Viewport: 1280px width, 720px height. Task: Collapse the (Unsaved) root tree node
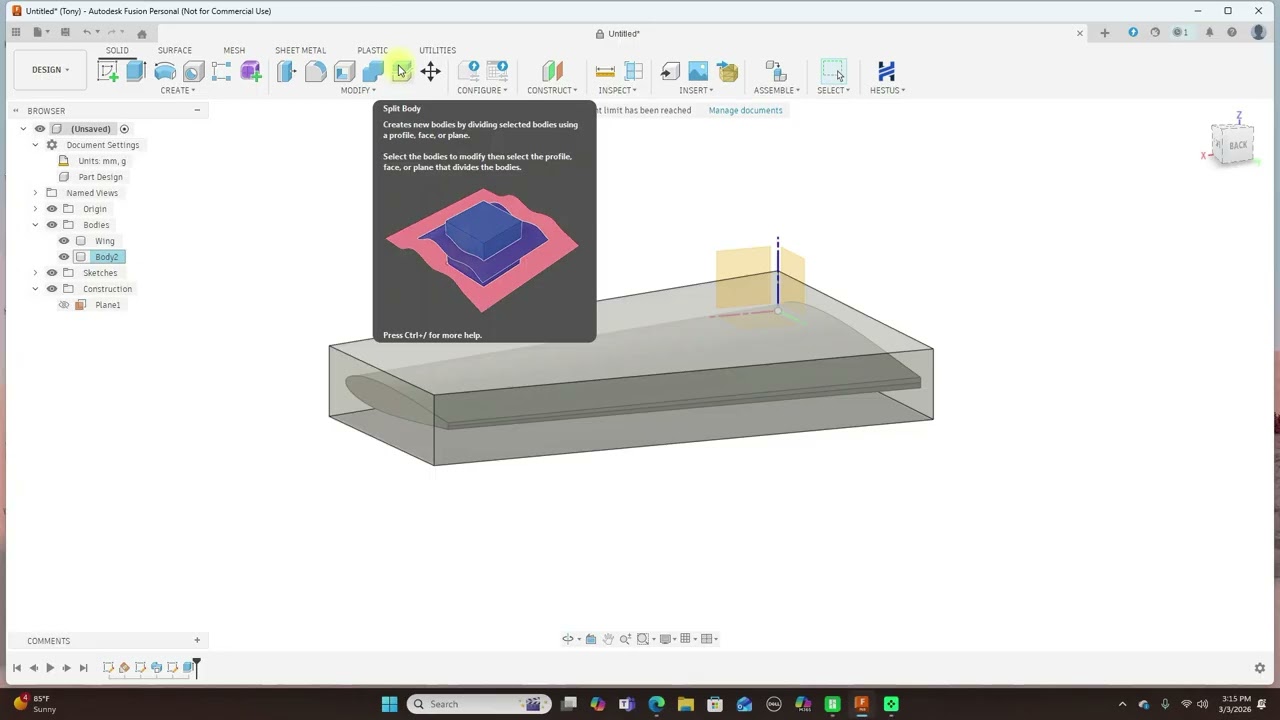point(23,129)
